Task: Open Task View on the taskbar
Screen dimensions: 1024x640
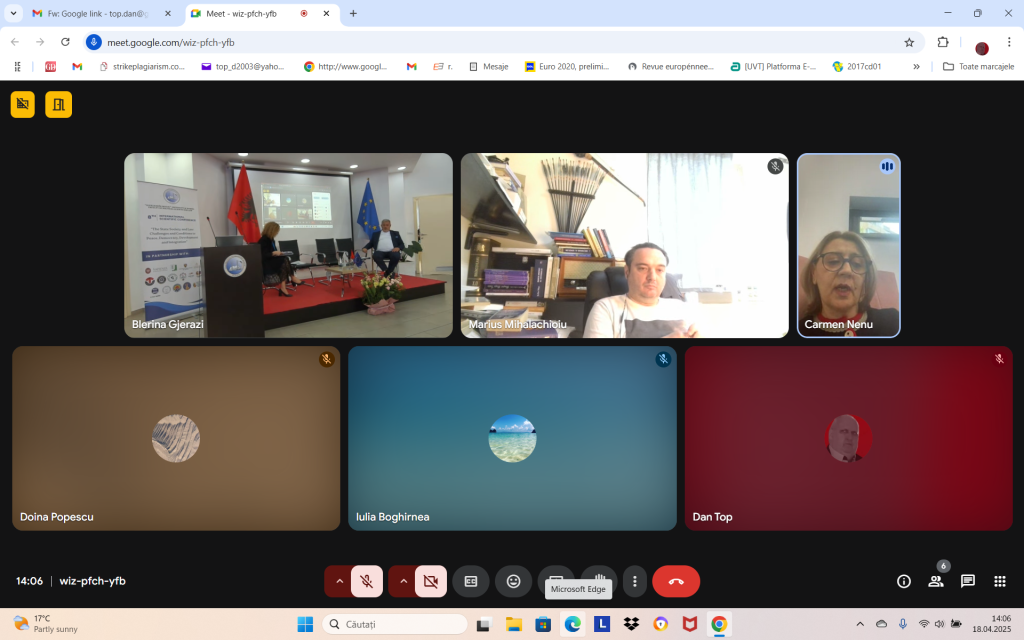Action: pyautogui.click(x=483, y=624)
